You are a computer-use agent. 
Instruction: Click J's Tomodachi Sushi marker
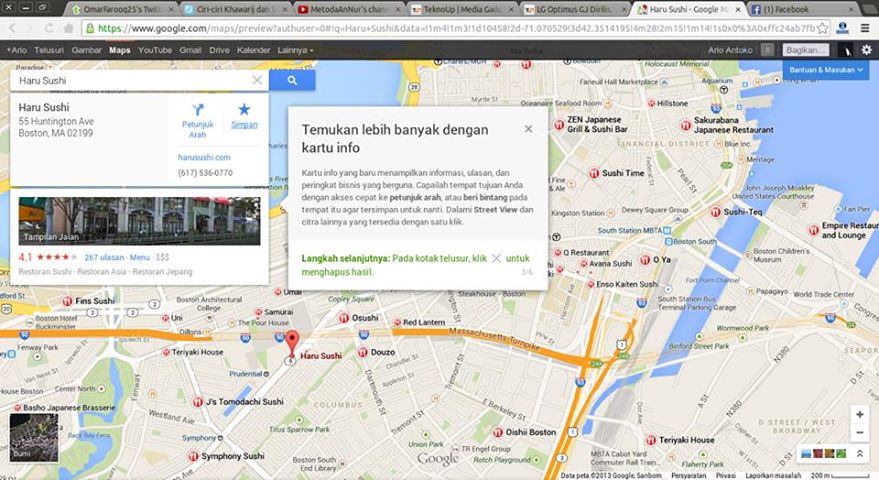[x=197, y=402]
